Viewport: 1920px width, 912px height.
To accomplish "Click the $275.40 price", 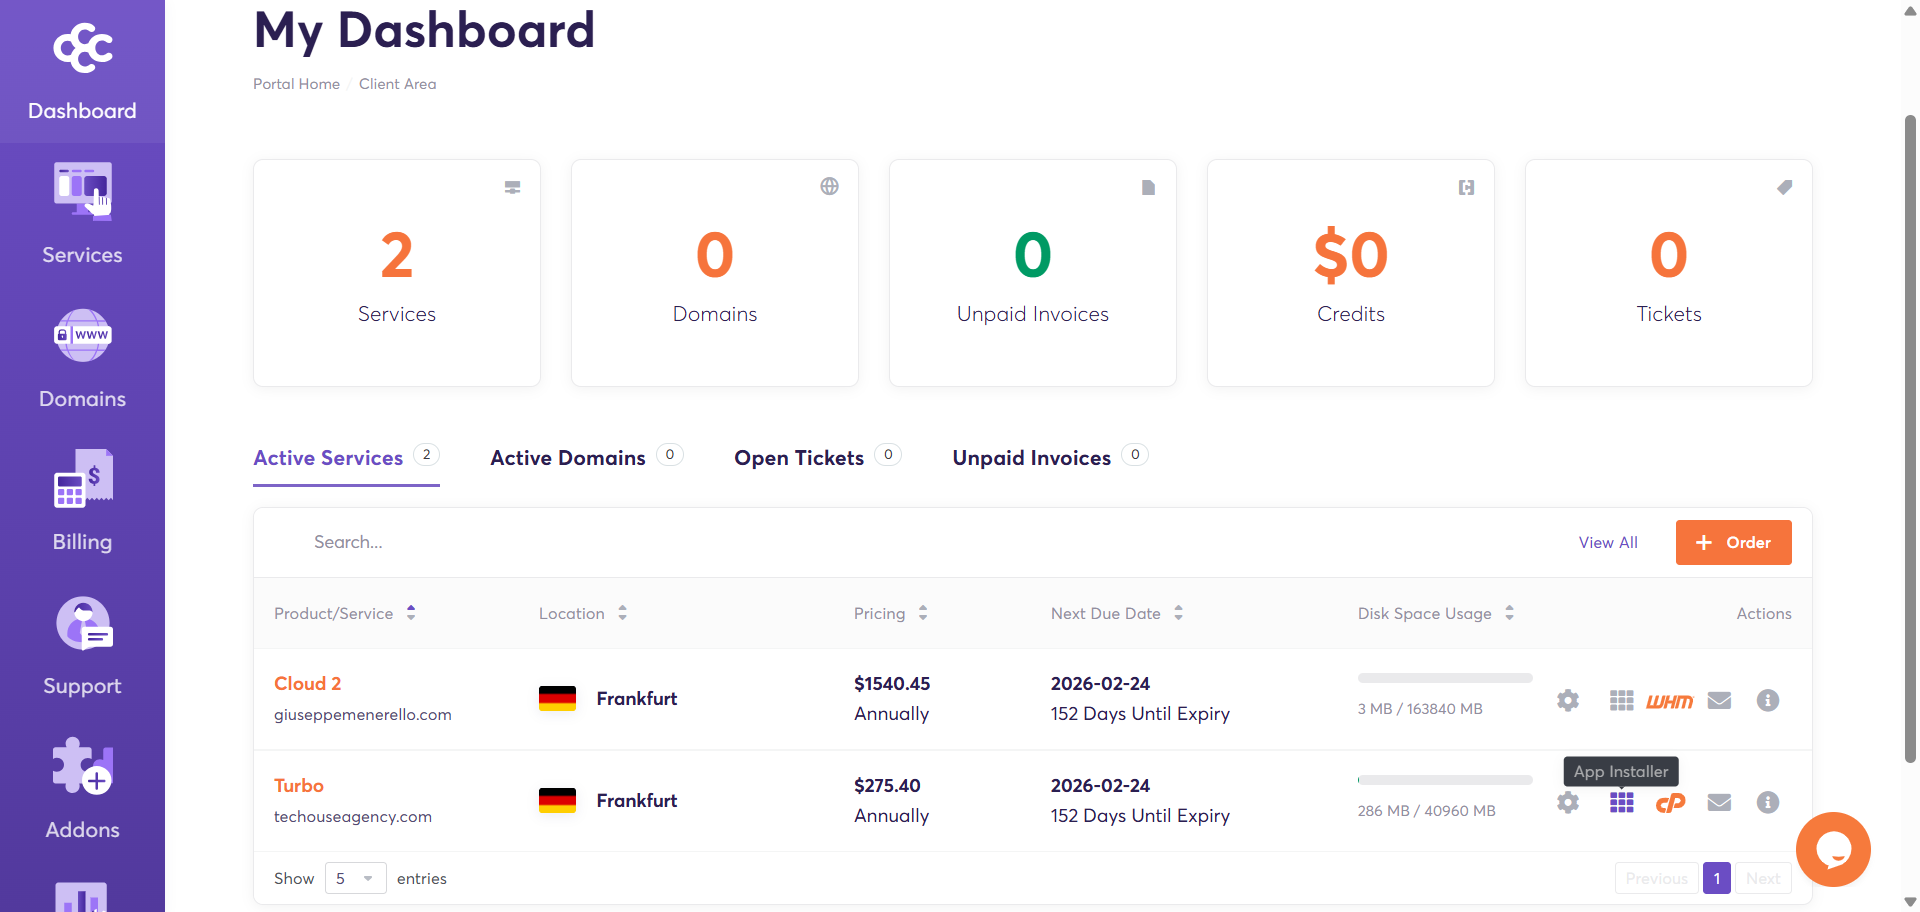I will (887, 785).
